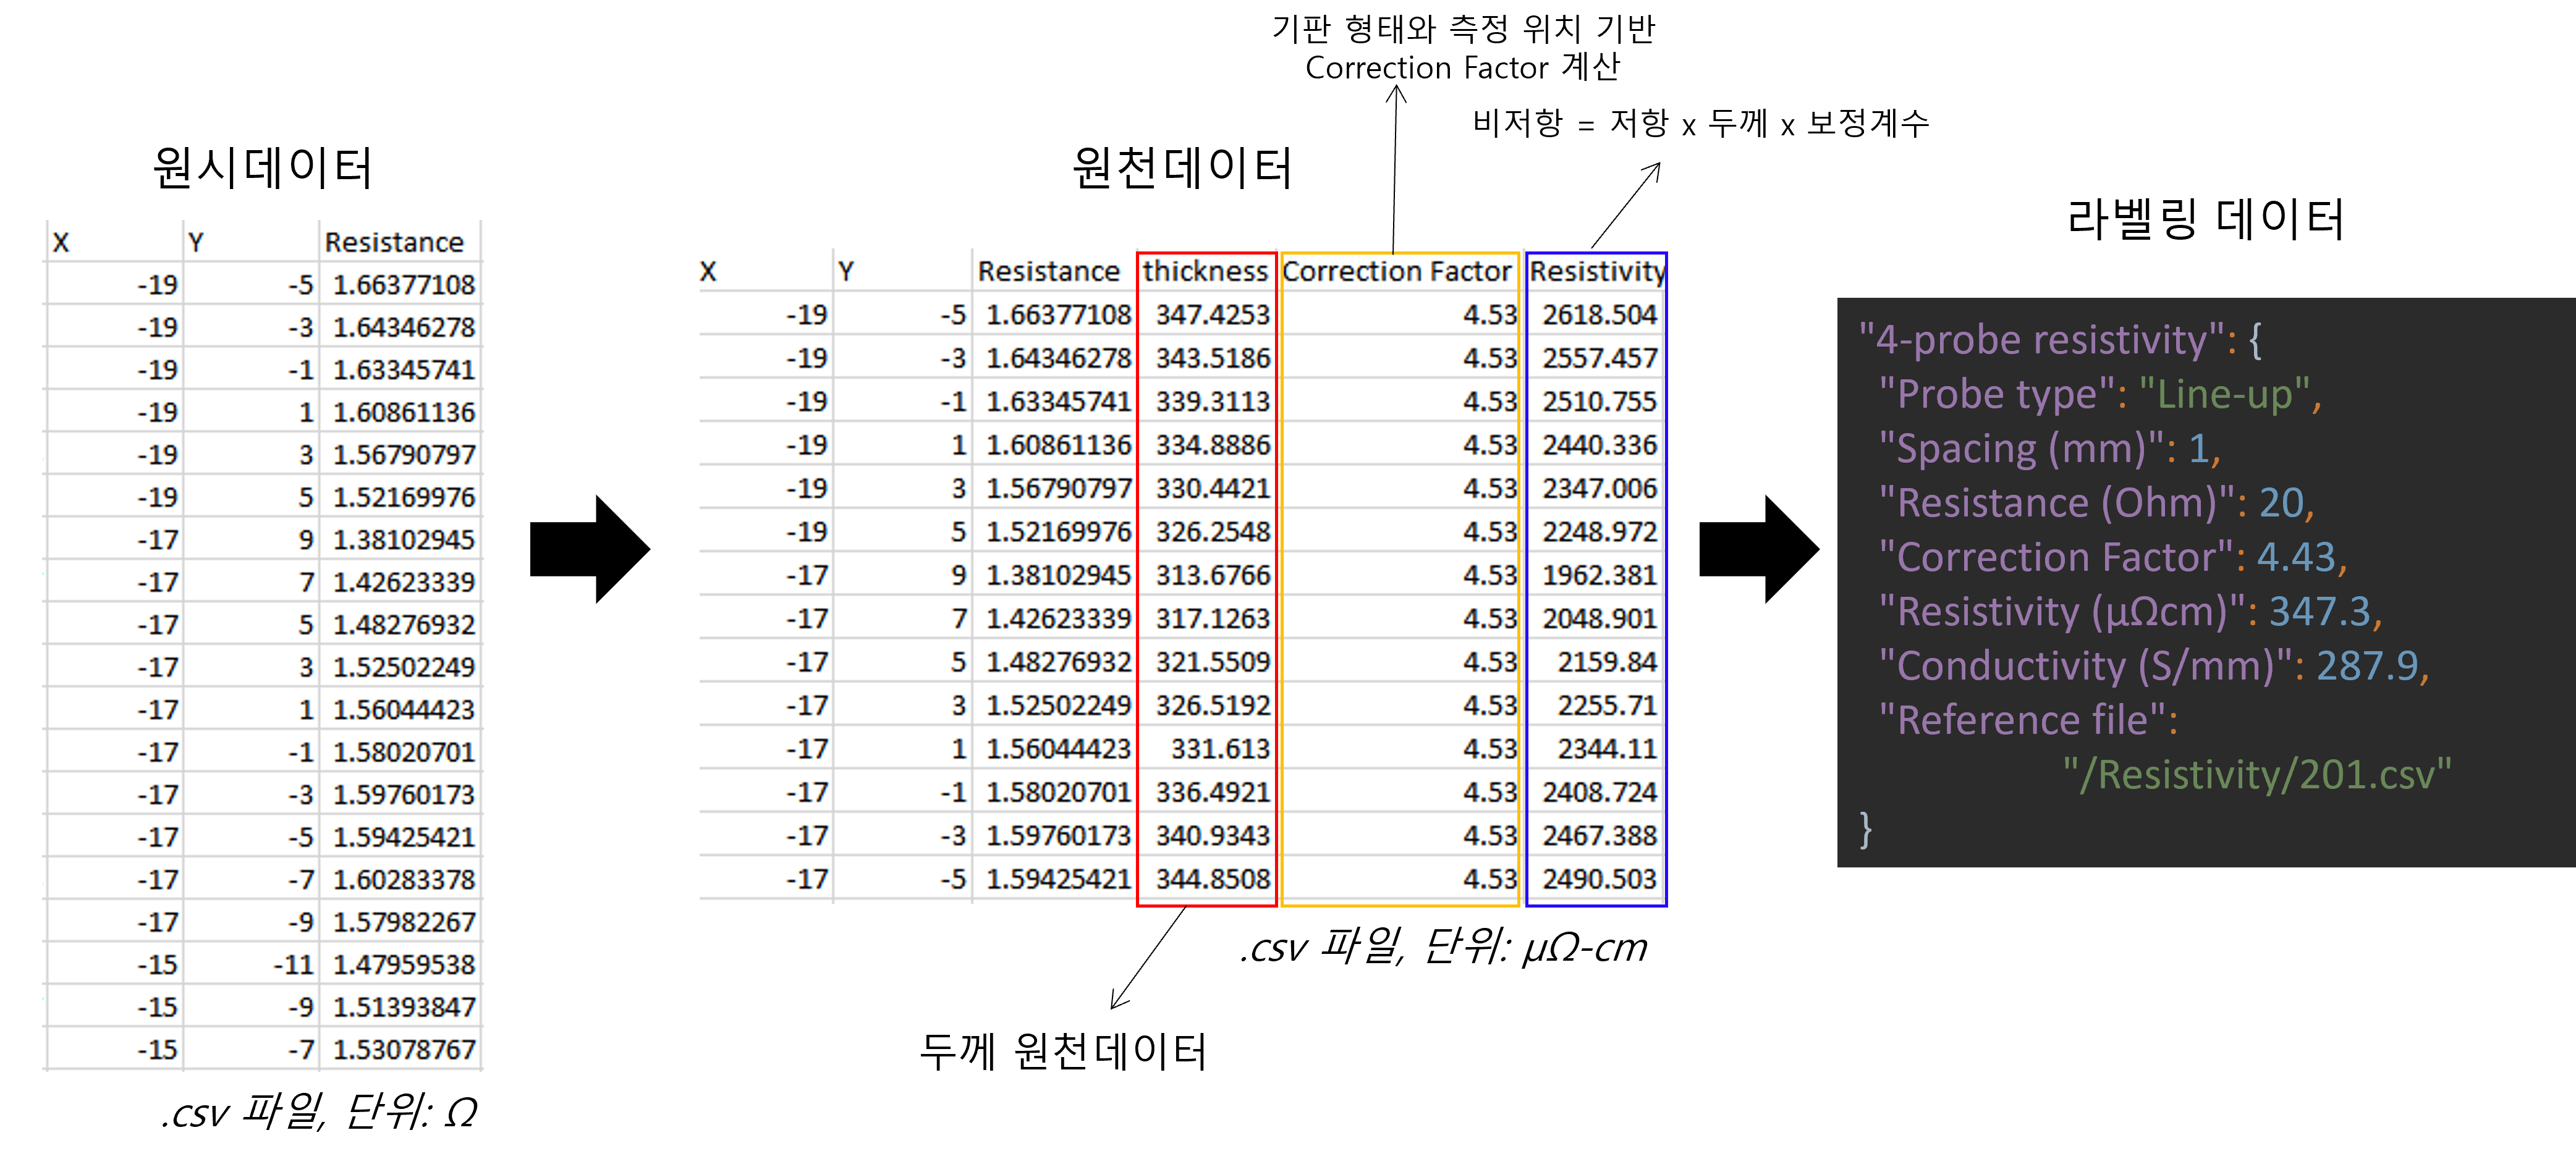Screen dimensions: 2576x1159
Task: Click the Resistance header in the 원천데이터 table
Action: 1048,271
